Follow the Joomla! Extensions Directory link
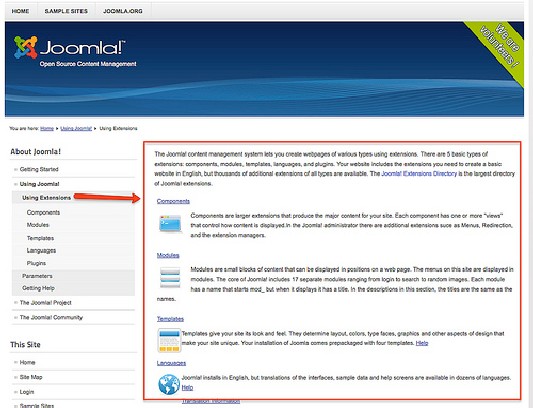 coord(419,173)
